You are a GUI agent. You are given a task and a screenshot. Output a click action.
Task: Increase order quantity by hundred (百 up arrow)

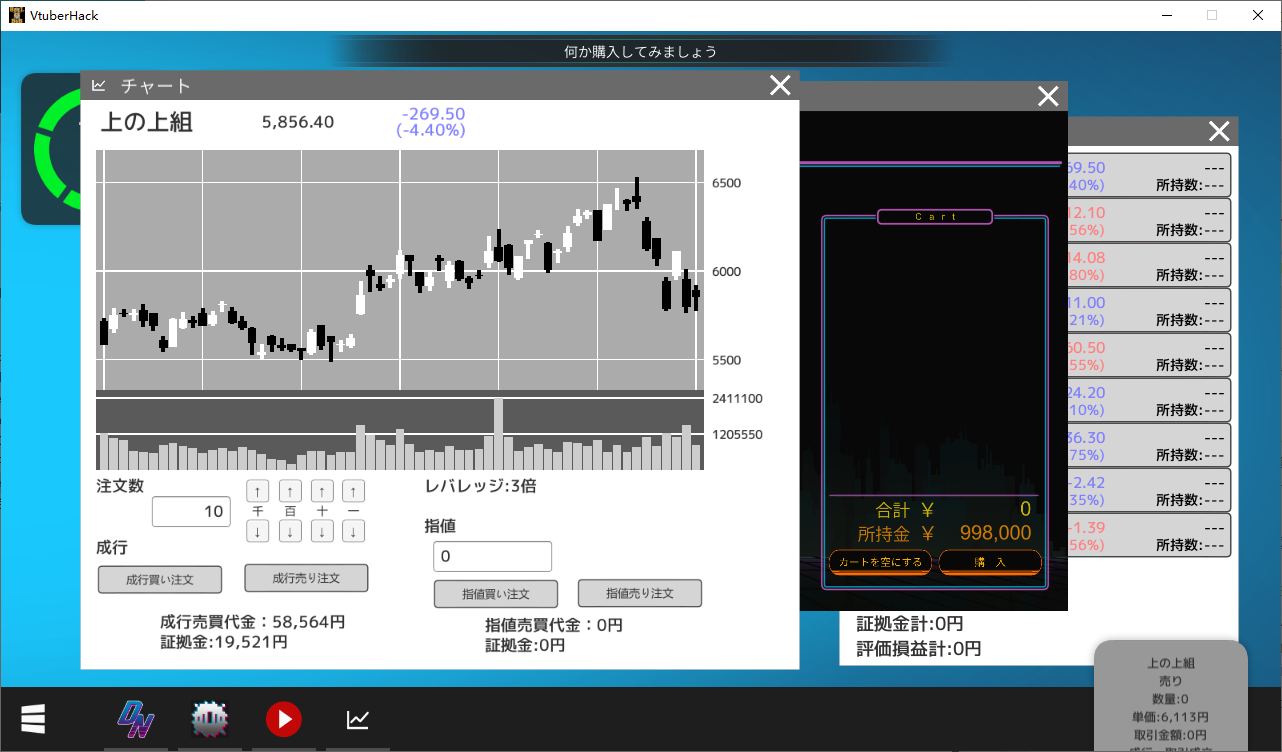(290, 491)
